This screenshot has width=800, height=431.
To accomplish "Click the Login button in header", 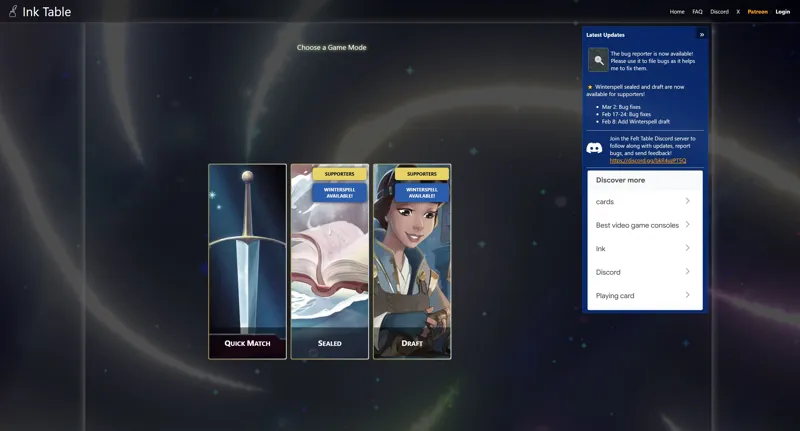I will pyautogui.click(x=782, y=12).
